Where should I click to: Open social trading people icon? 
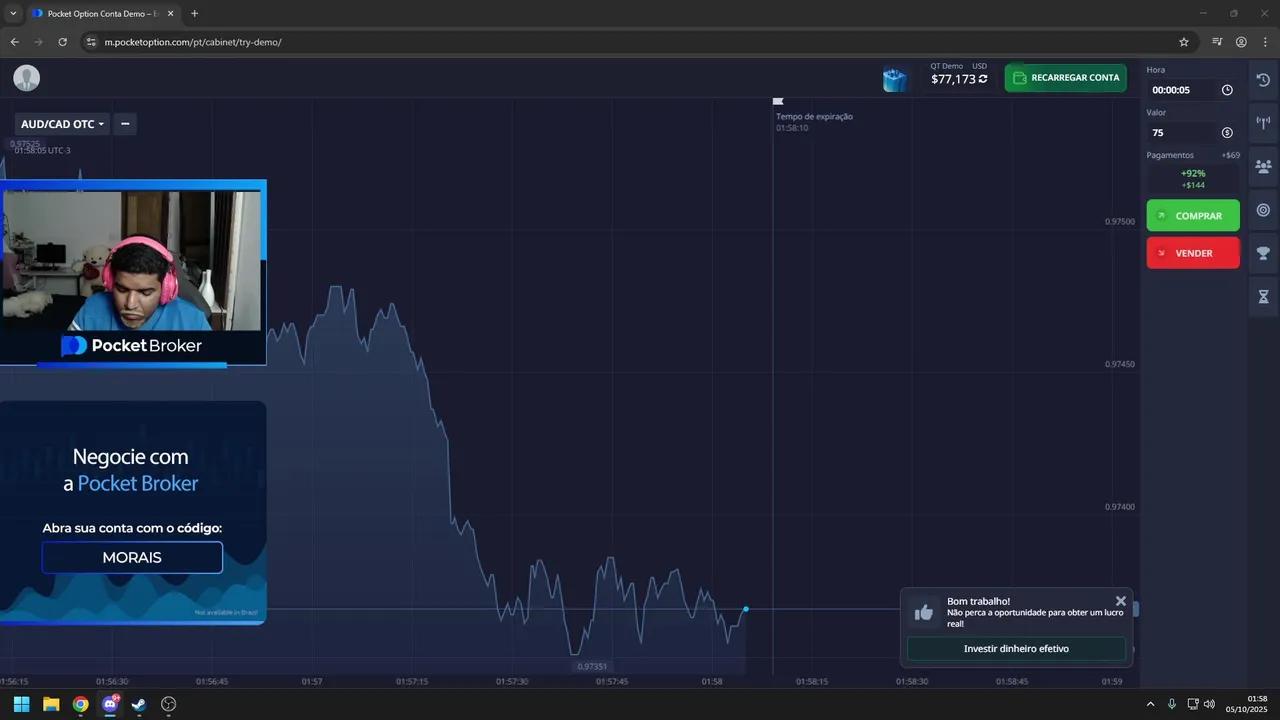coord(1263,167)
